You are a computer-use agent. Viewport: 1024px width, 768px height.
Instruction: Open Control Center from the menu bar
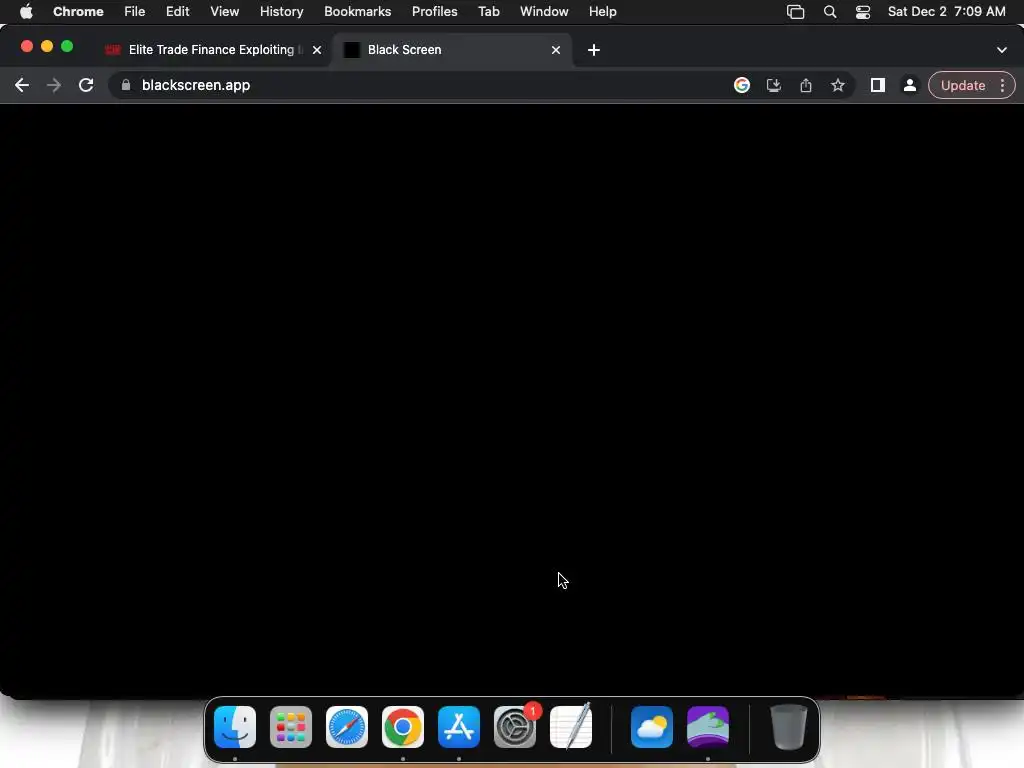863,12
